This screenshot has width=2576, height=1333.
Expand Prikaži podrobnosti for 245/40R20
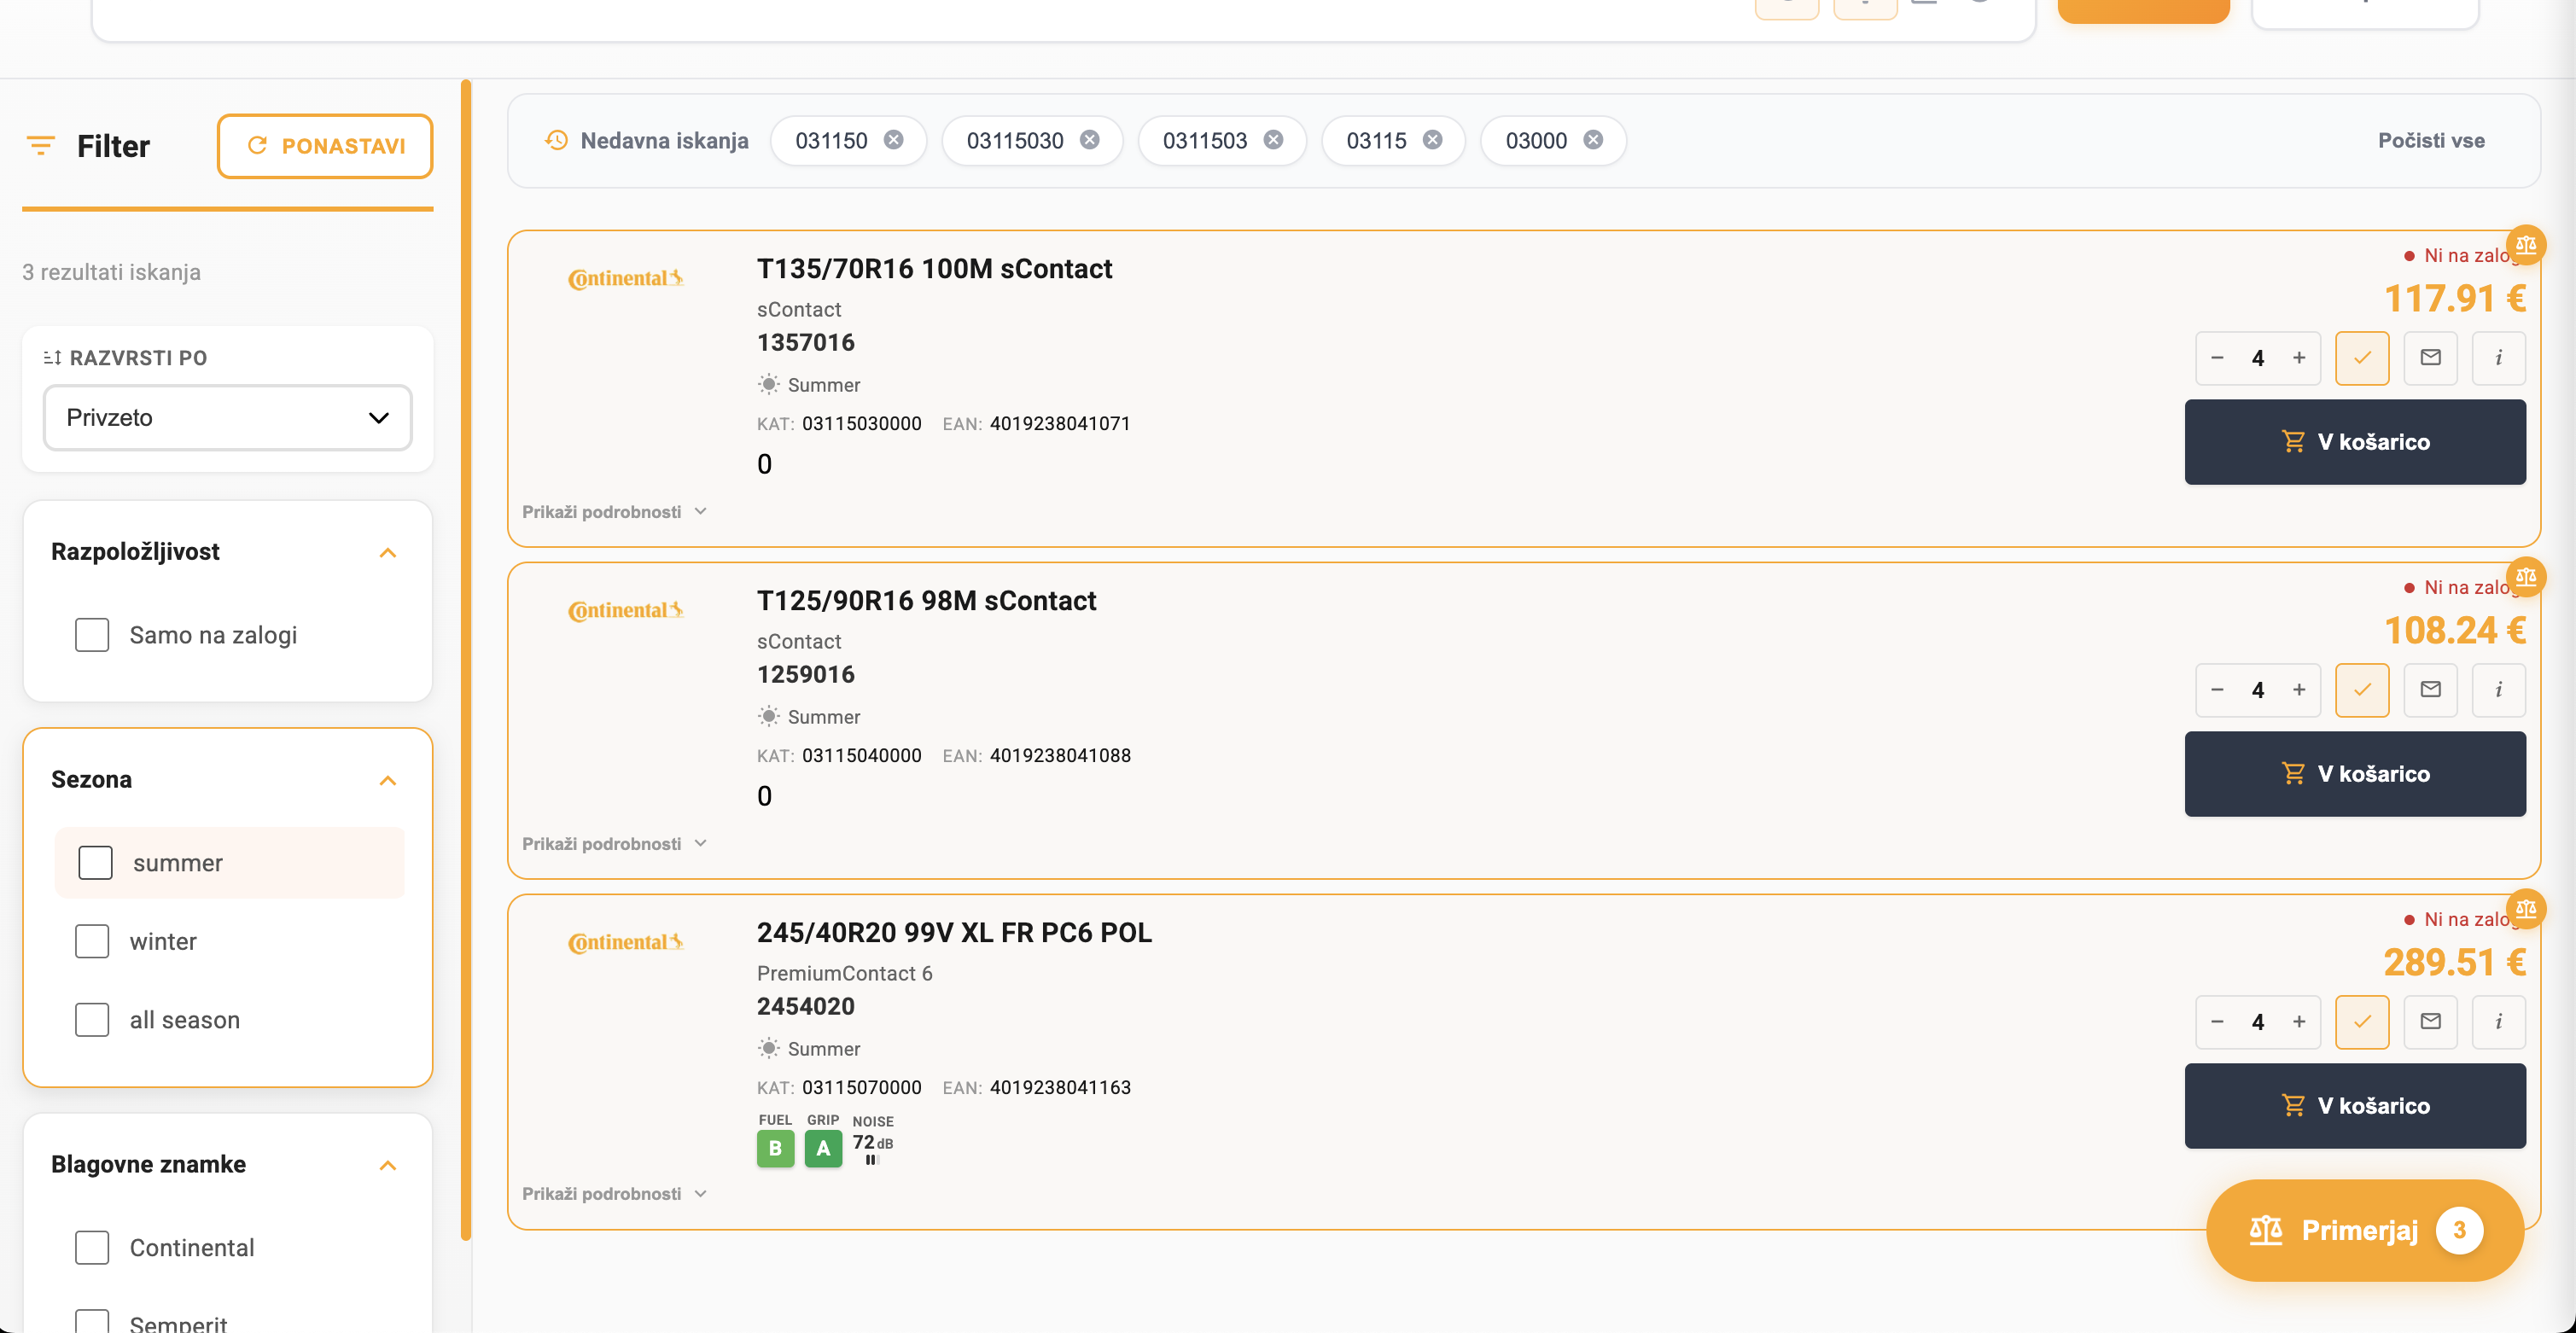click(x=614, y=1194)
